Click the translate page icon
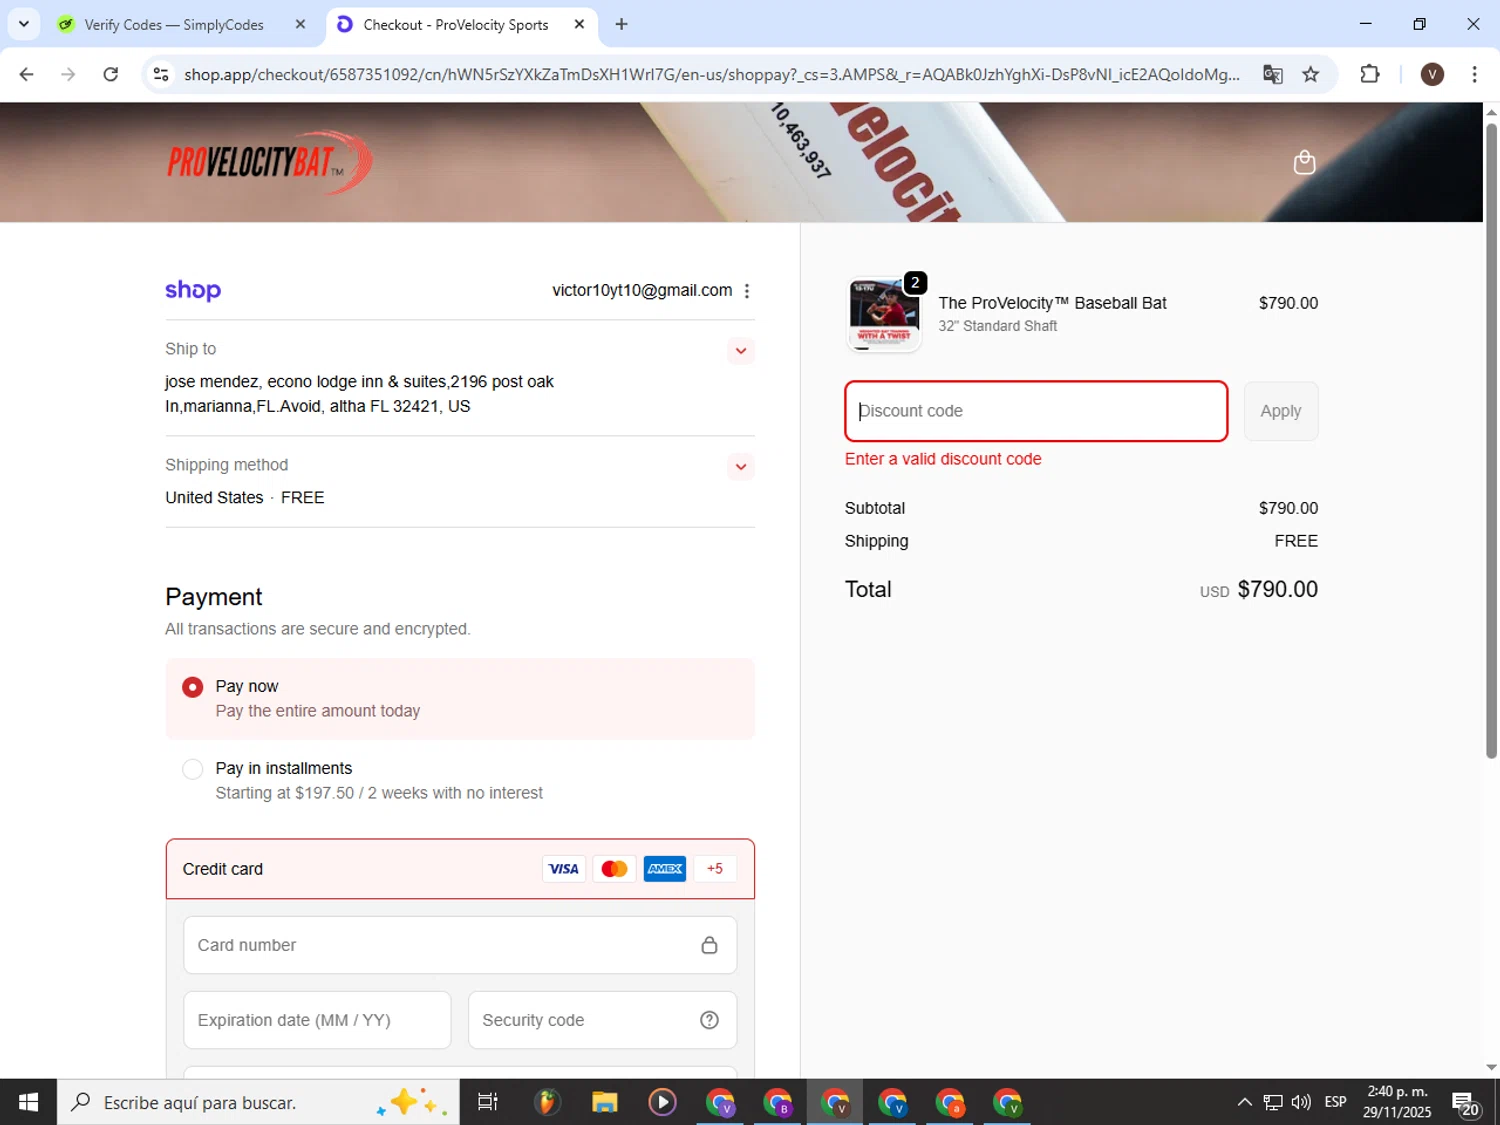1500x1125 pixels. click(1272, 74)
